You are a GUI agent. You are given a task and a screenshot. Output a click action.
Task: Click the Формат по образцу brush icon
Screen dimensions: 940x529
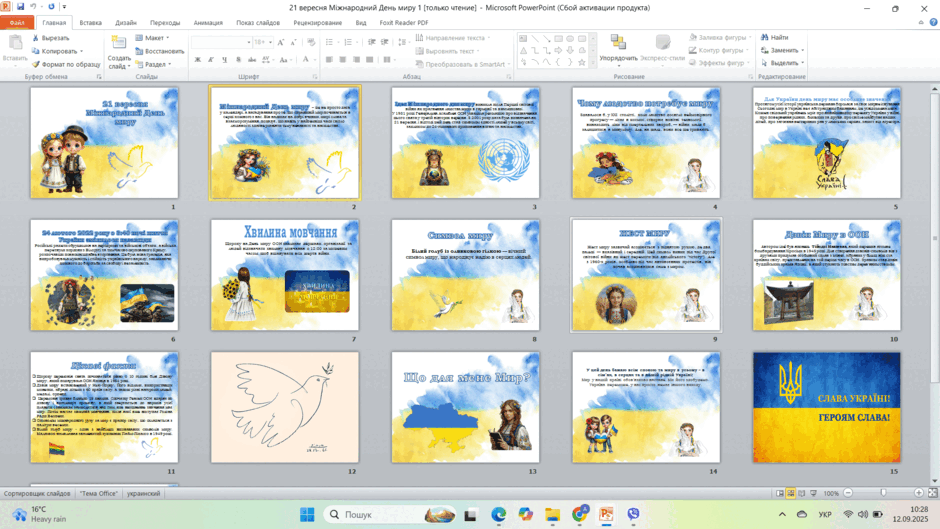(x=35, y=64)
